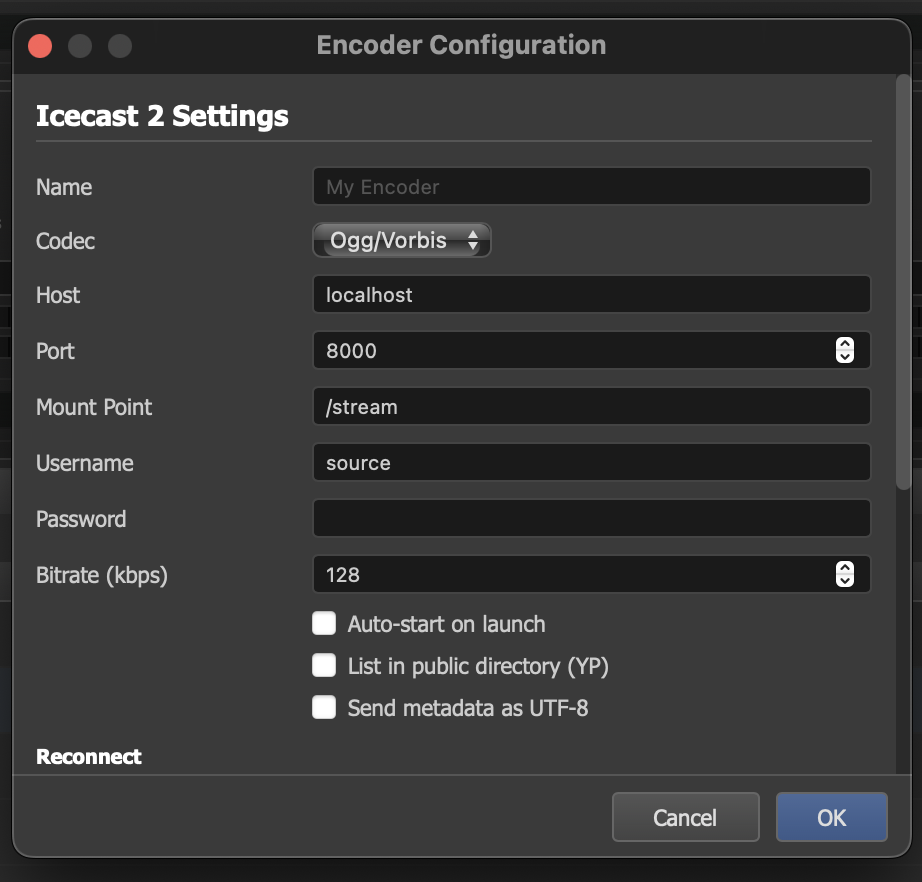Image resolution: width=922 pixels, height=882 pixels.
Task: Click the Name field showing My Encoder
Action: coord(592,186)
